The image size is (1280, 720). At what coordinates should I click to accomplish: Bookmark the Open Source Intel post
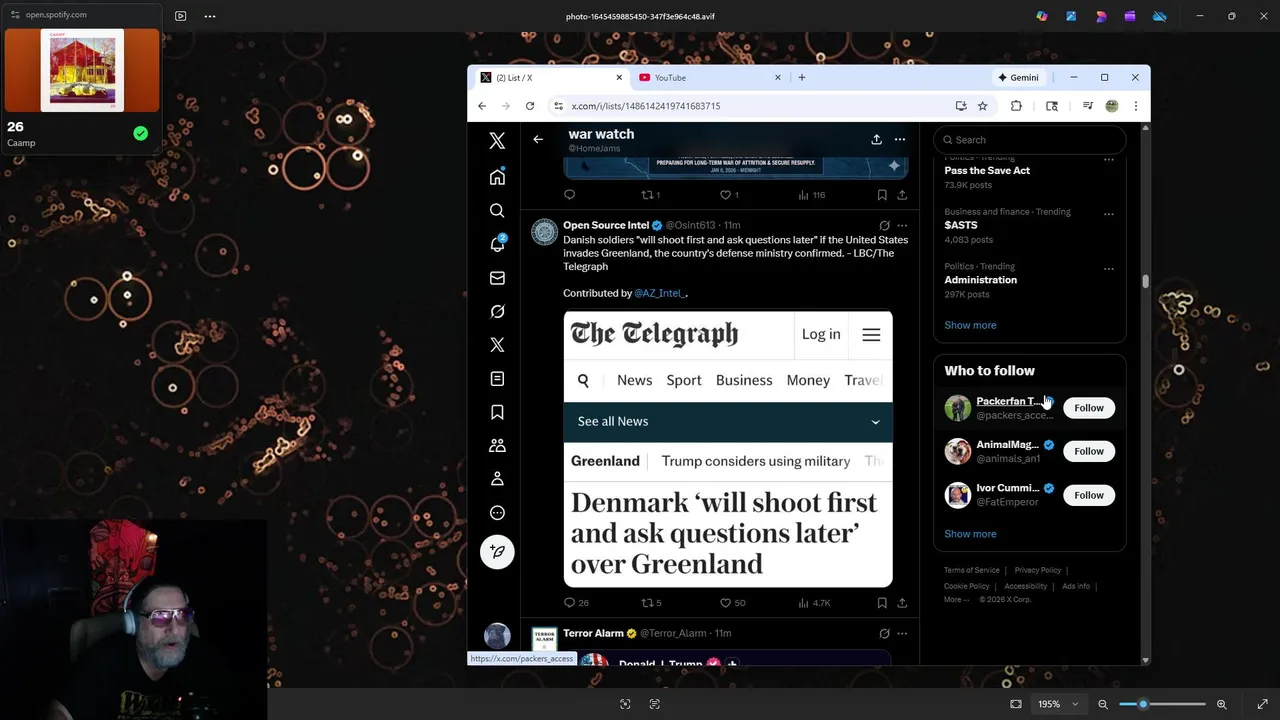[x=882, y=603]
